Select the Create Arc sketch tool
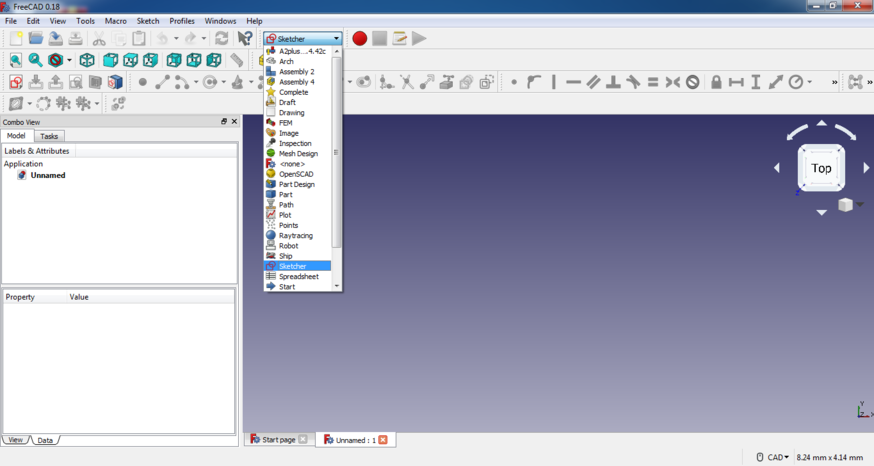This screenshot has width=874, height=466. click(x=182, y=82)
